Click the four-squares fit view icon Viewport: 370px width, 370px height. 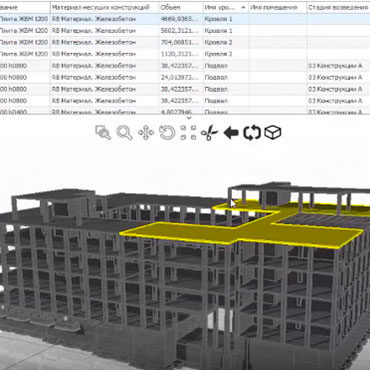click(x=188, y=132)
